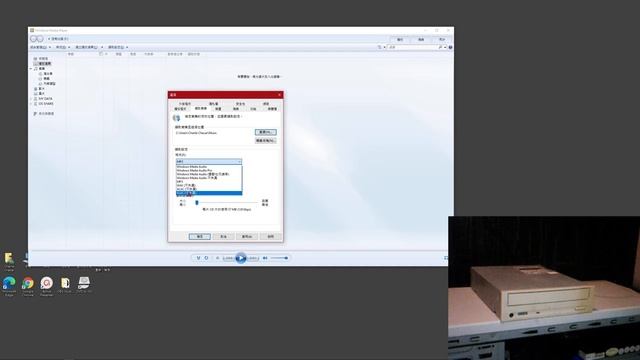Toggle repeat in the player controls
Image resolution: width=640 pixels, height=360 pixels.
click(x=207, y=258)
